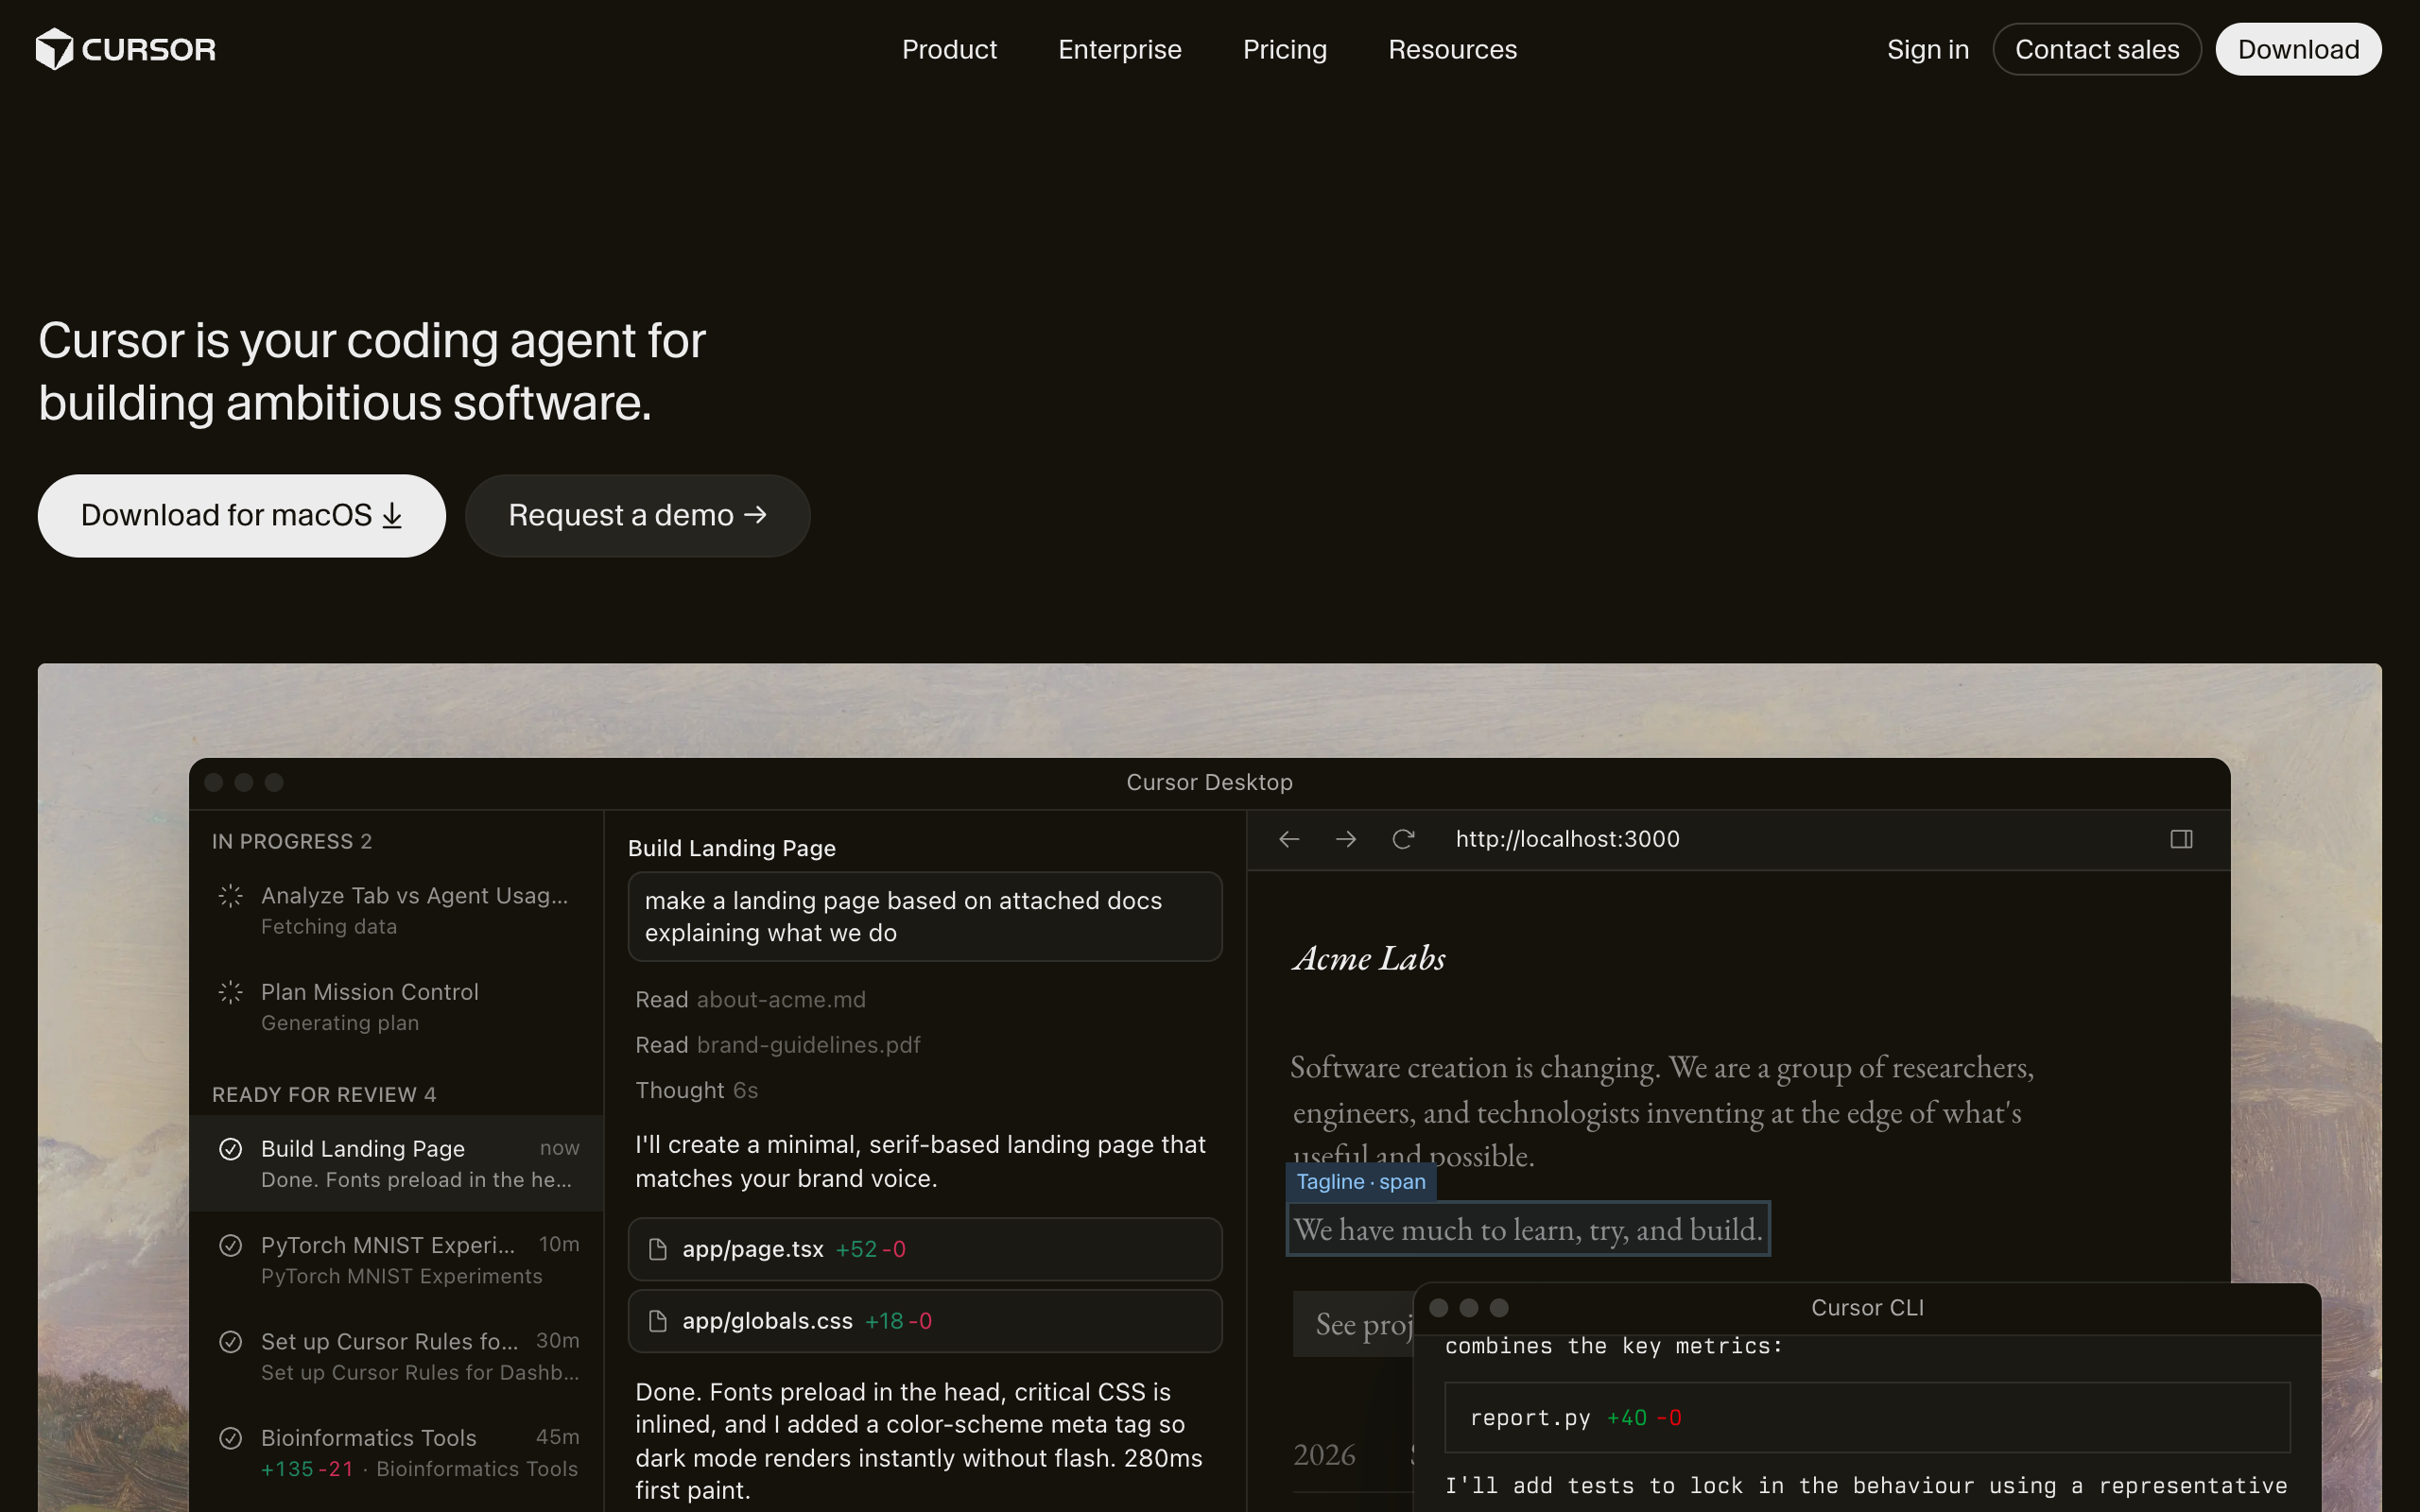Click the browser reload icon
The width and height of the screenshot is (2420, 1512).
[1403, 839]
